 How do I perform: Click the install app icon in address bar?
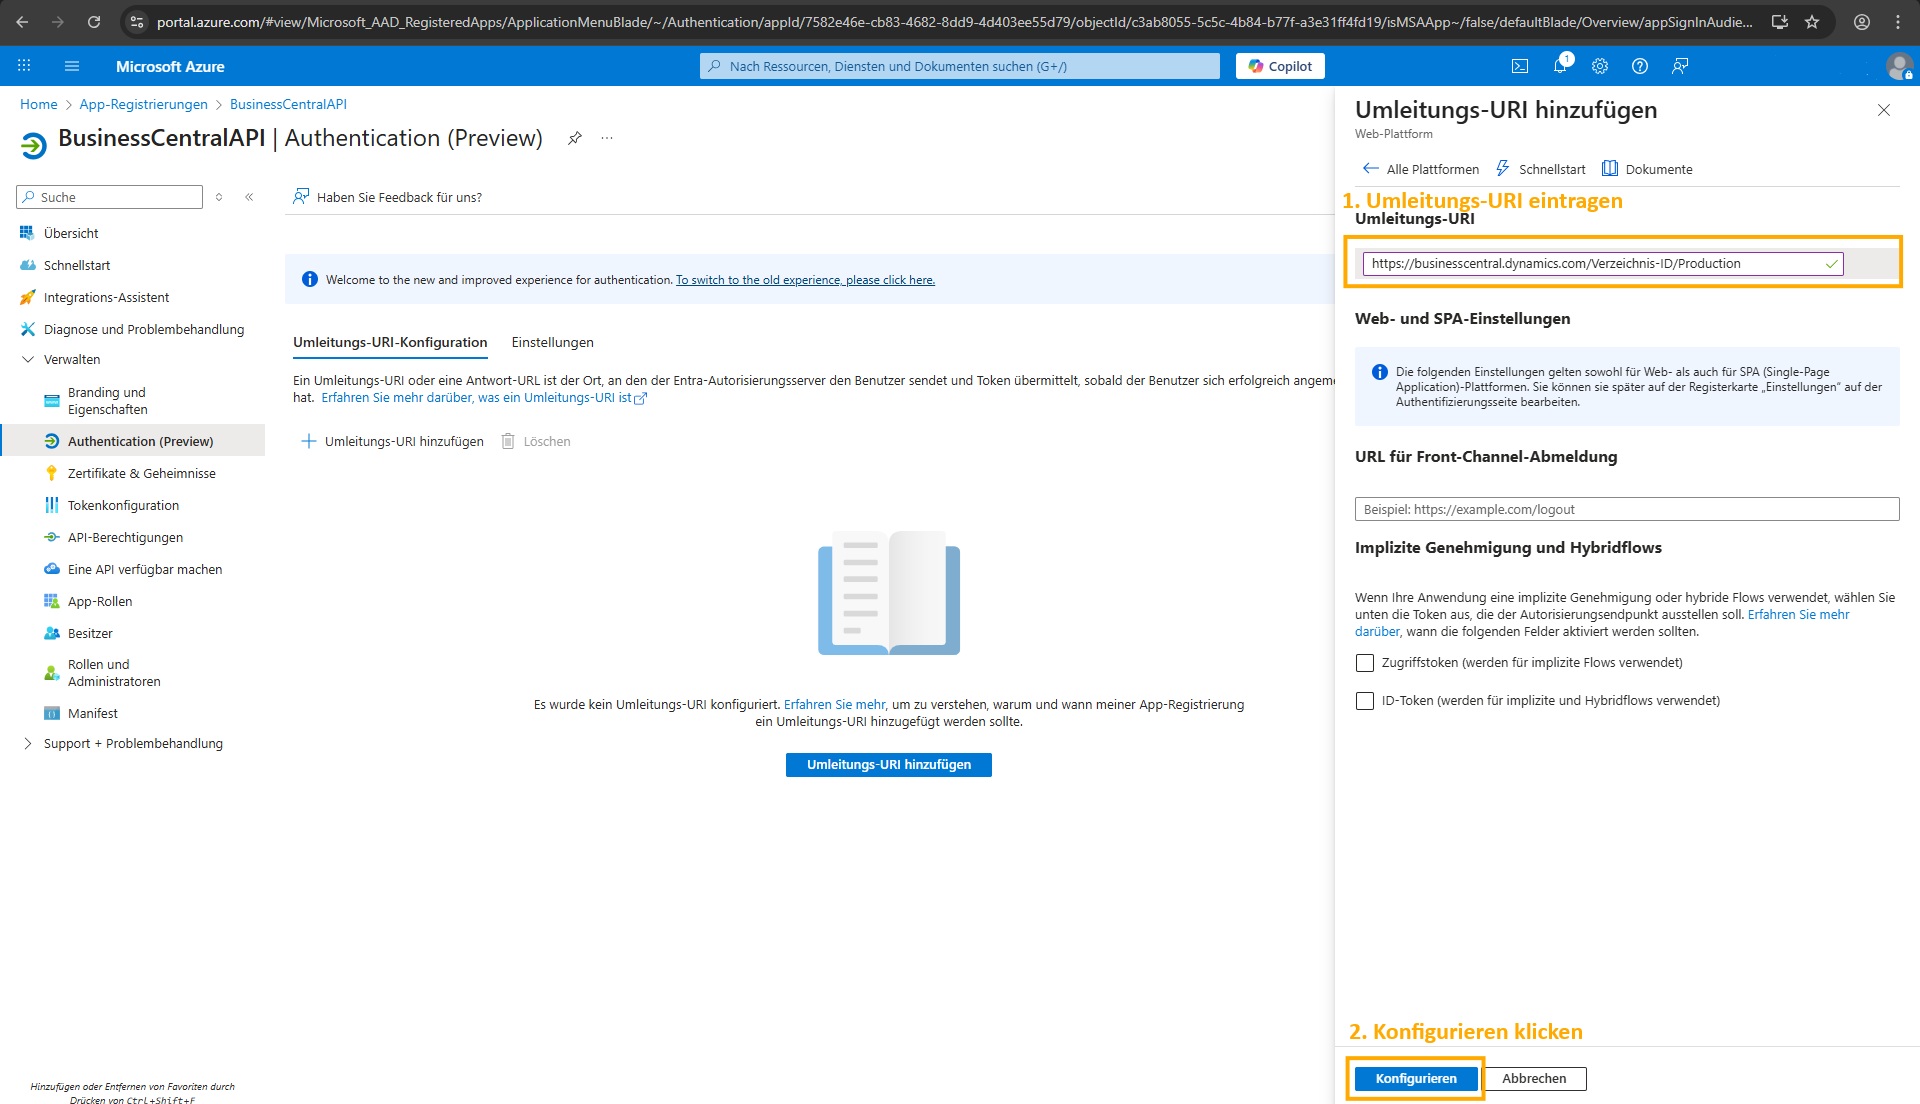point(1780,21)
